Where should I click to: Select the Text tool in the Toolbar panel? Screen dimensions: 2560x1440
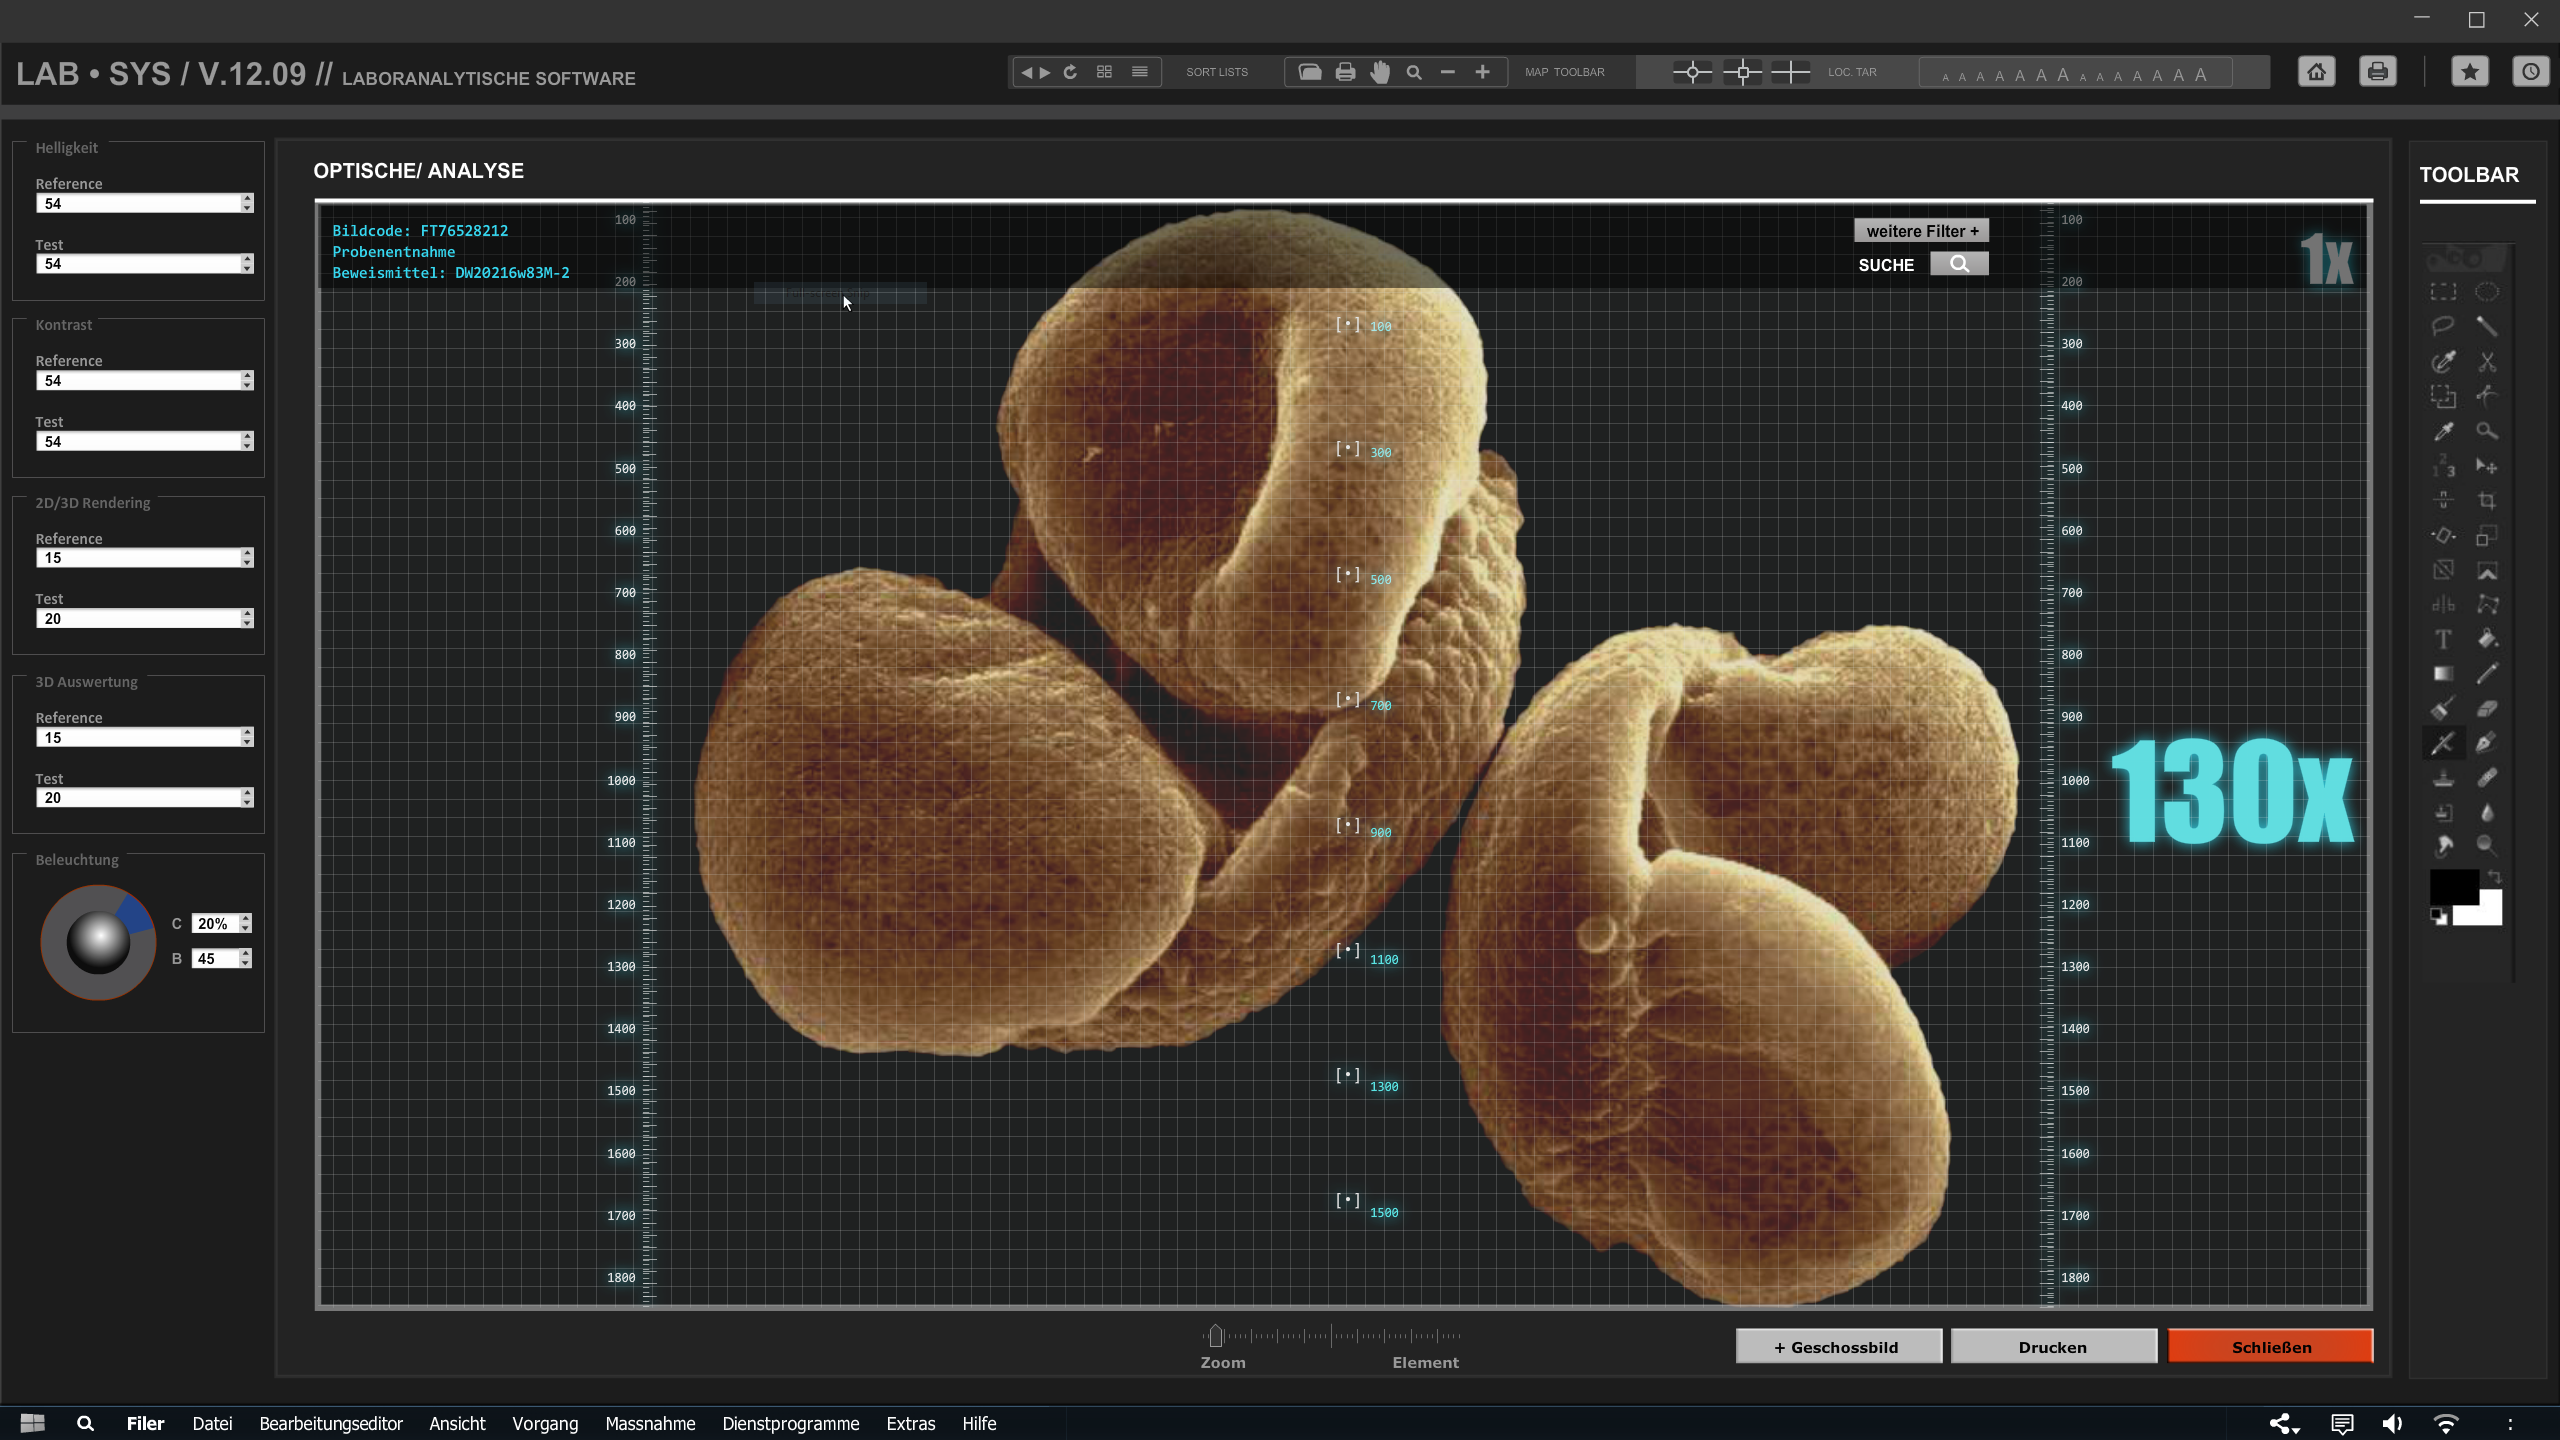pyautogui.click(x=2443, y=639)
